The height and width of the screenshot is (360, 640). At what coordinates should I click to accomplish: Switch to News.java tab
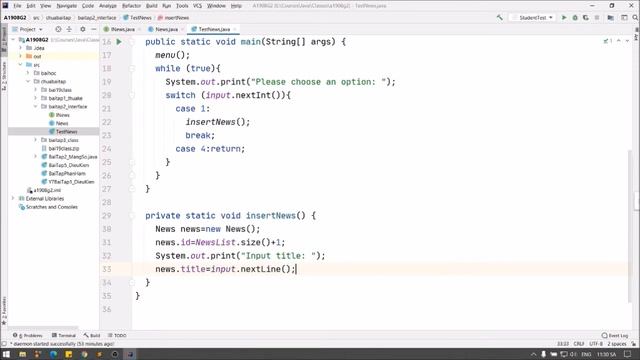[166, 29]
